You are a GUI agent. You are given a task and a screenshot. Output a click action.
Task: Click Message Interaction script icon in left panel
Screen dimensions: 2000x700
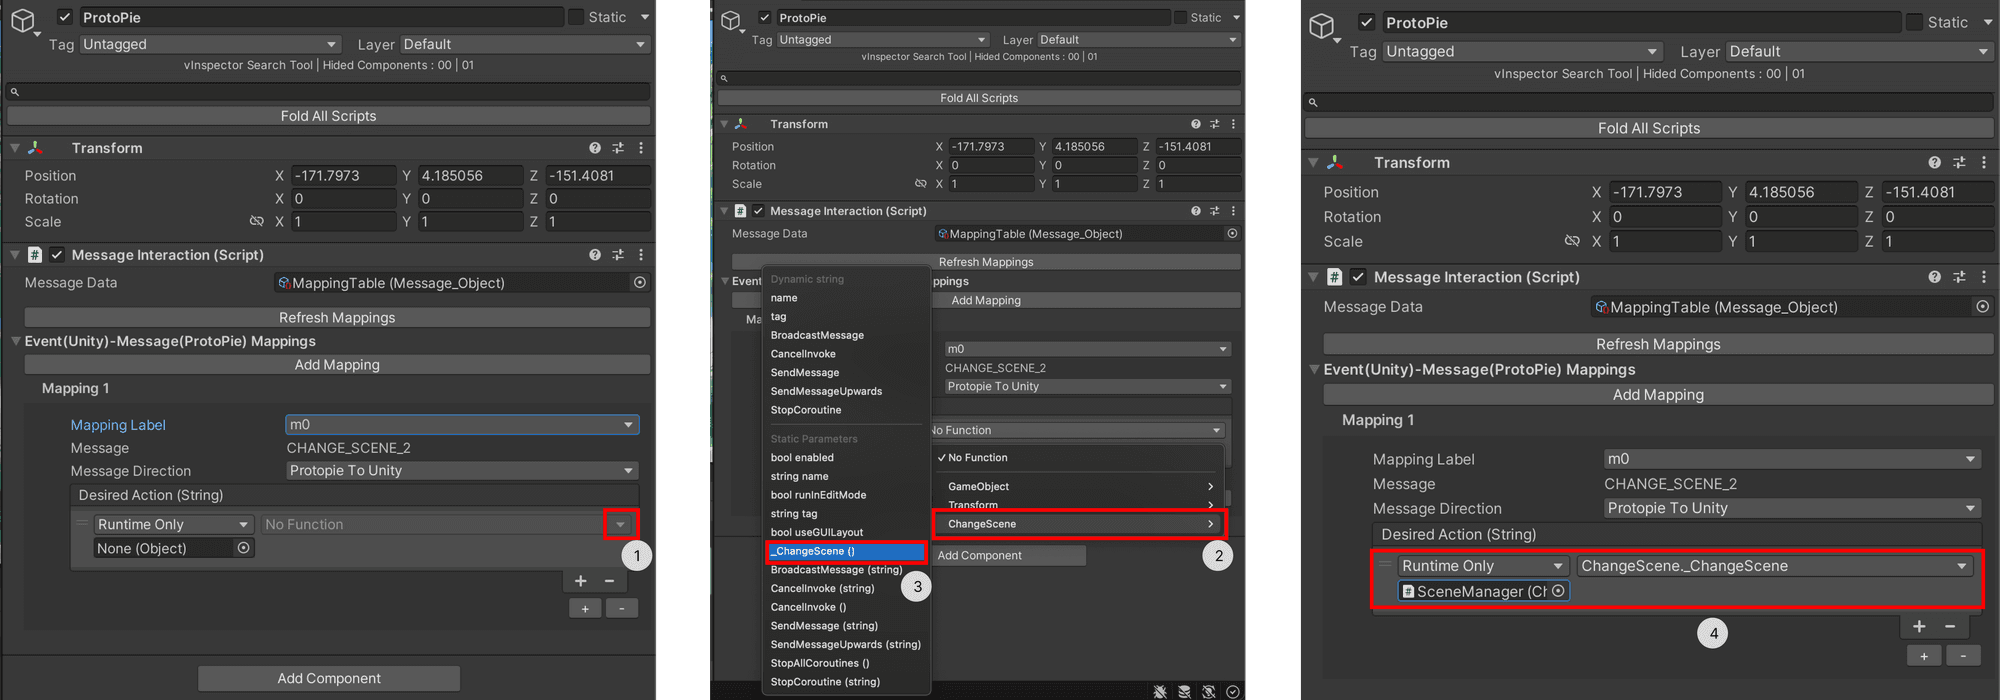coord(35,255)
